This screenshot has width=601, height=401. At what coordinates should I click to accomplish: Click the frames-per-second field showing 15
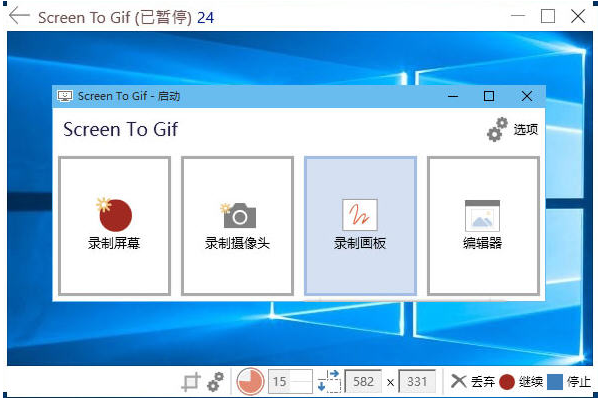(291, 381)
